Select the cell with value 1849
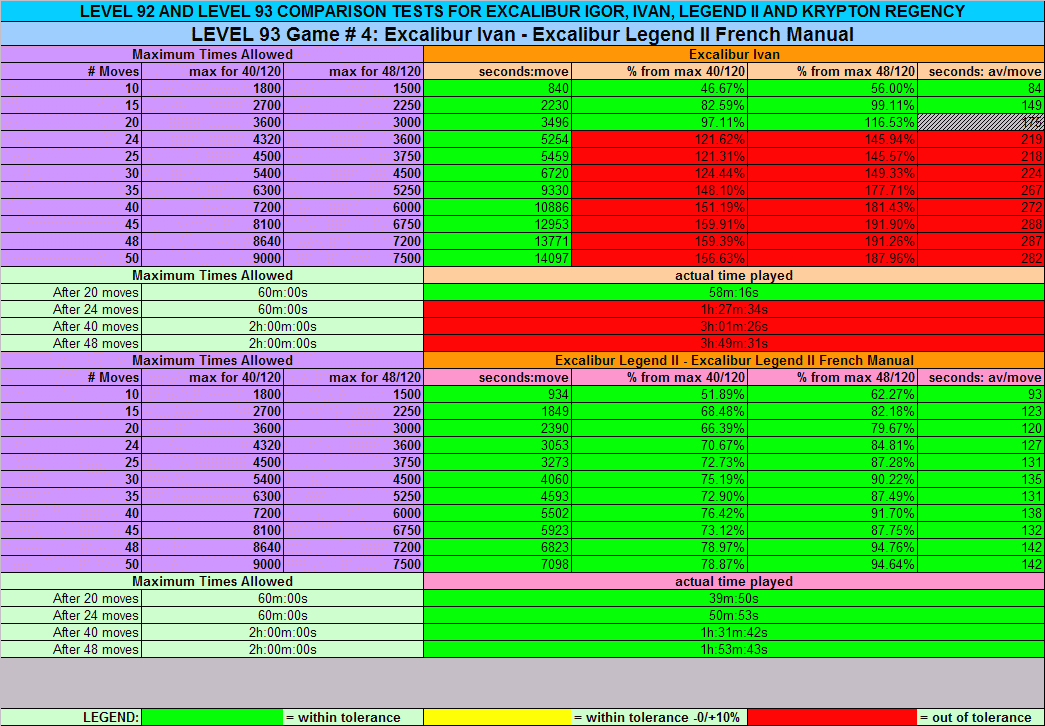 497,411
